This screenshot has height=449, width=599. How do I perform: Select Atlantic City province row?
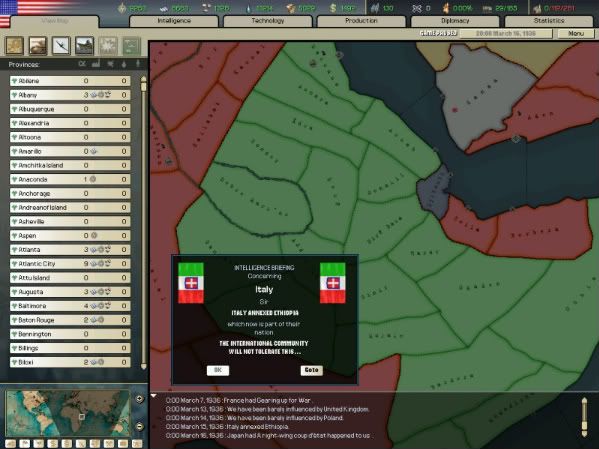click(70, 264)
